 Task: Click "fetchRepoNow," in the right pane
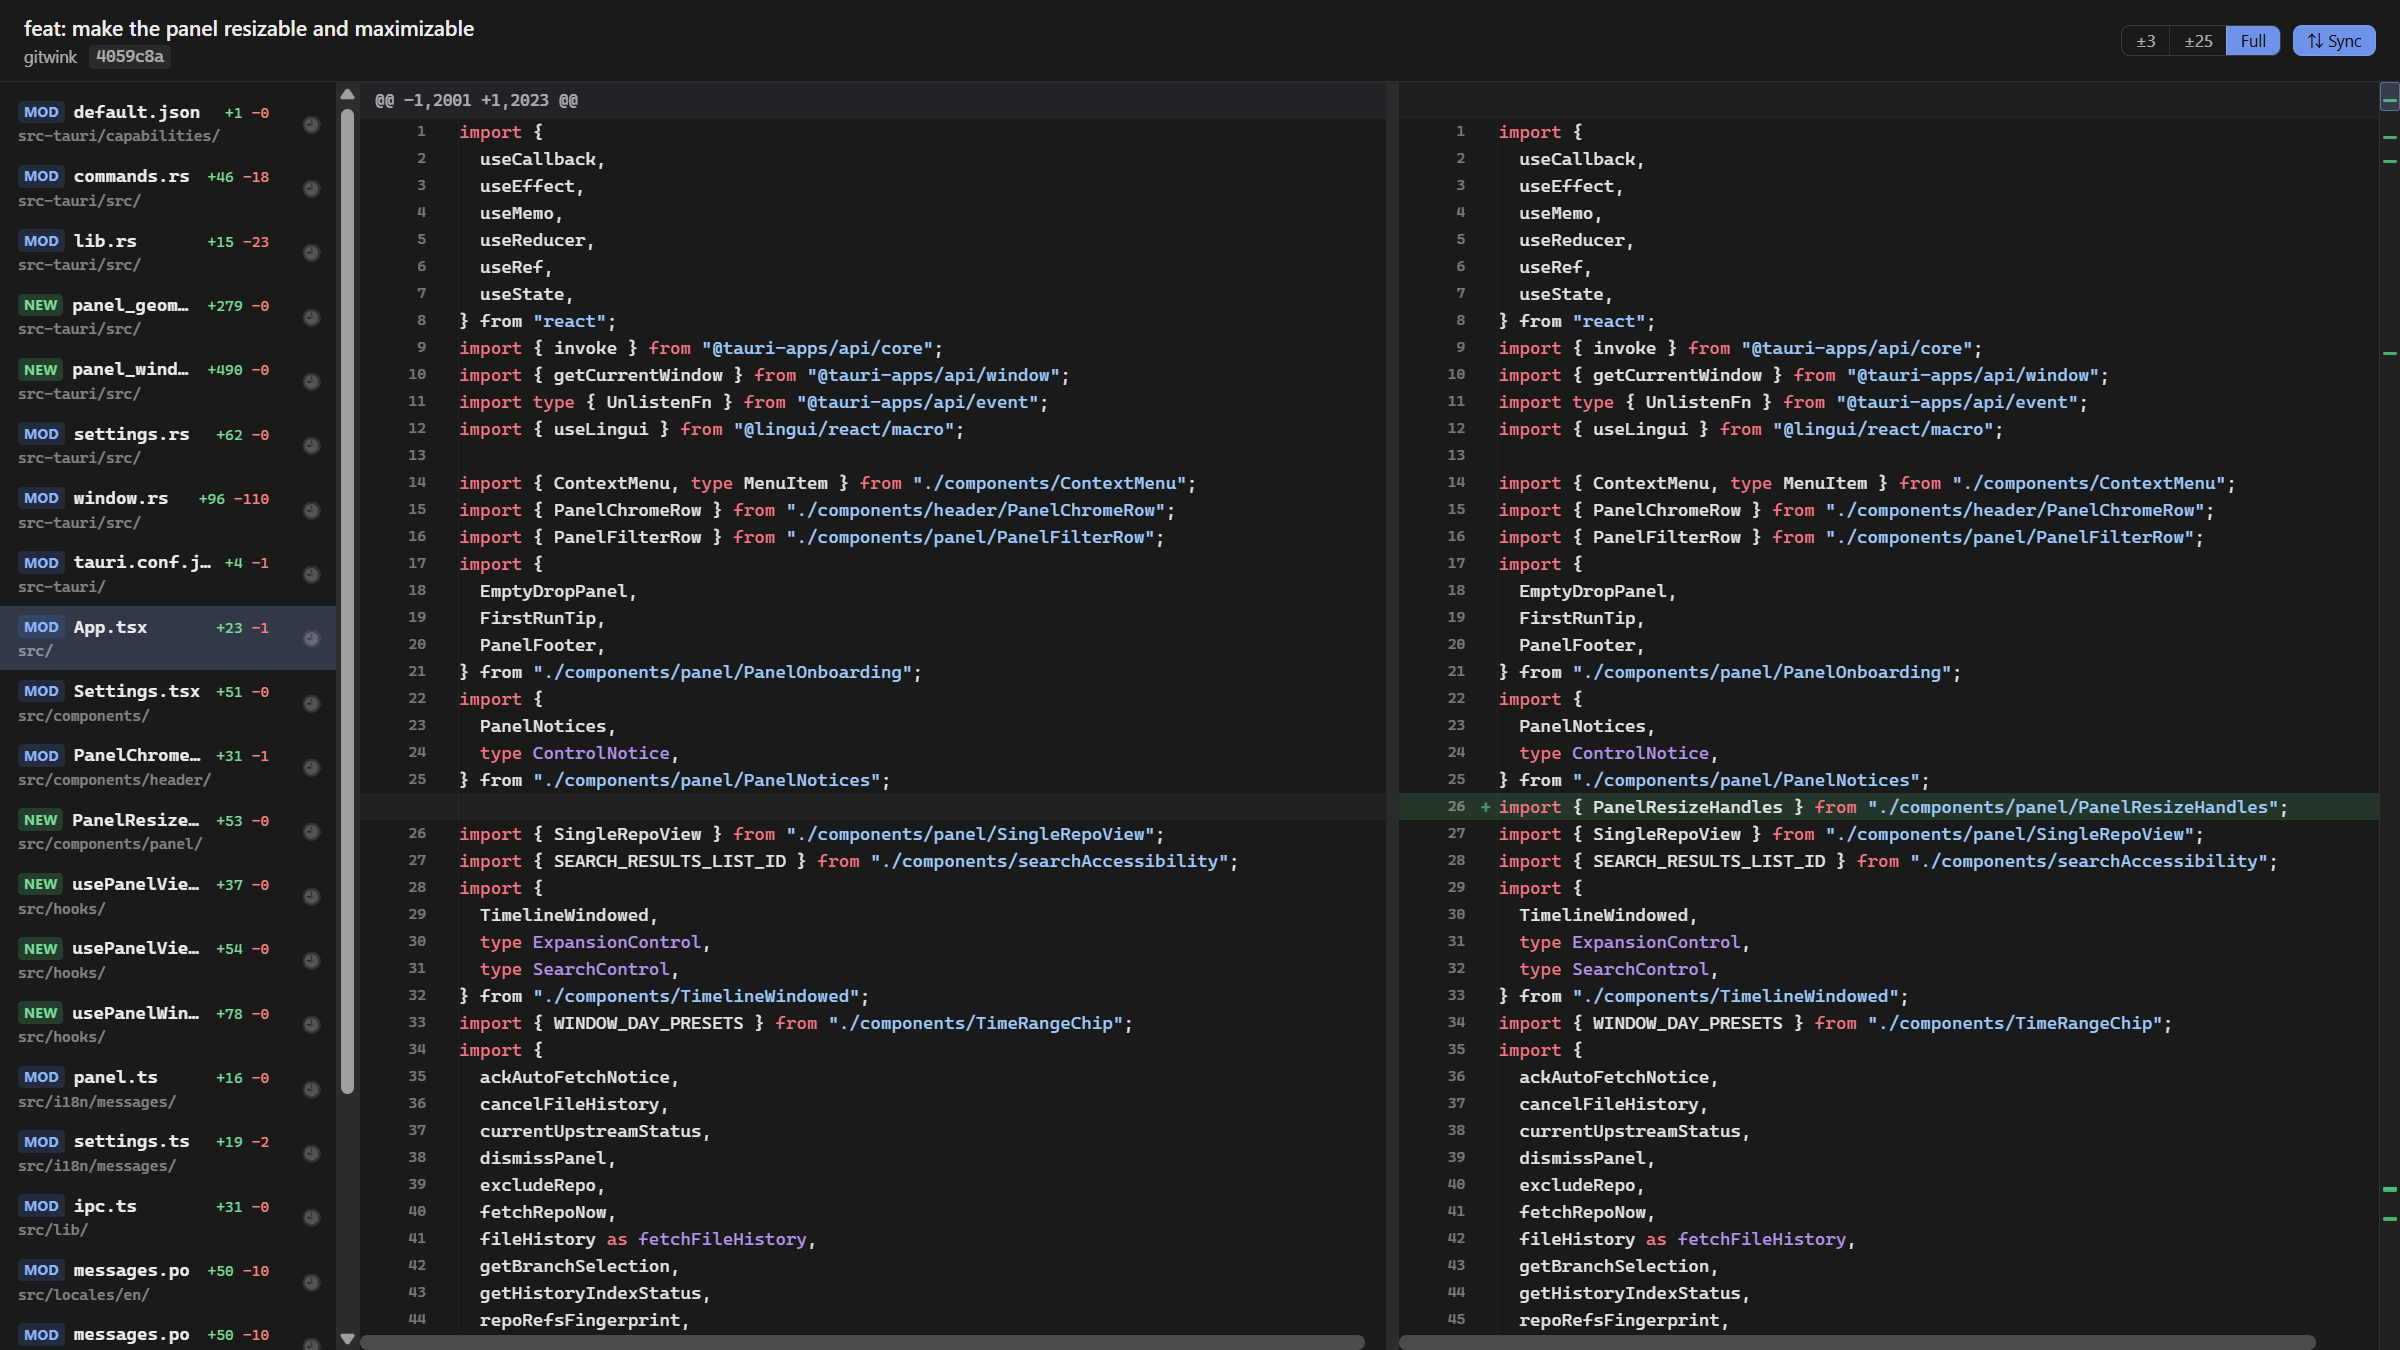pos(1587,1212)
